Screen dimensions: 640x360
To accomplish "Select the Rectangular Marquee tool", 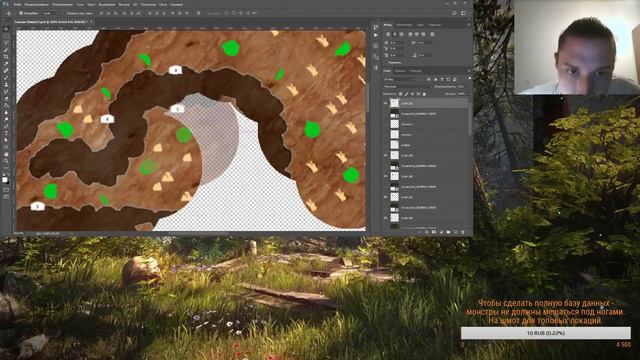I will (x=6, y=36).
